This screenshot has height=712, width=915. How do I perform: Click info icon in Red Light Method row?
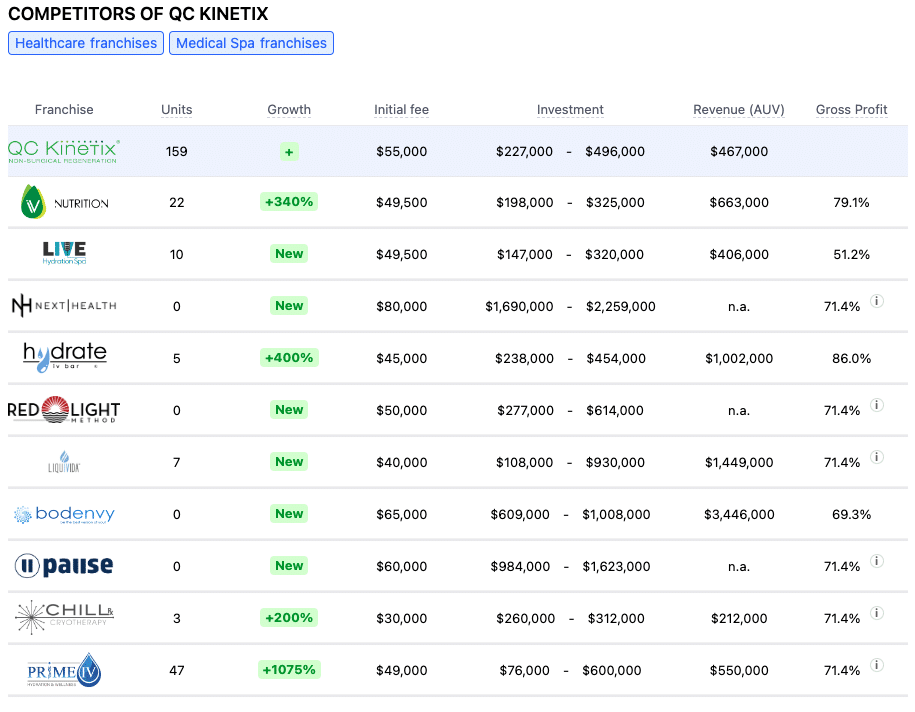876,405
